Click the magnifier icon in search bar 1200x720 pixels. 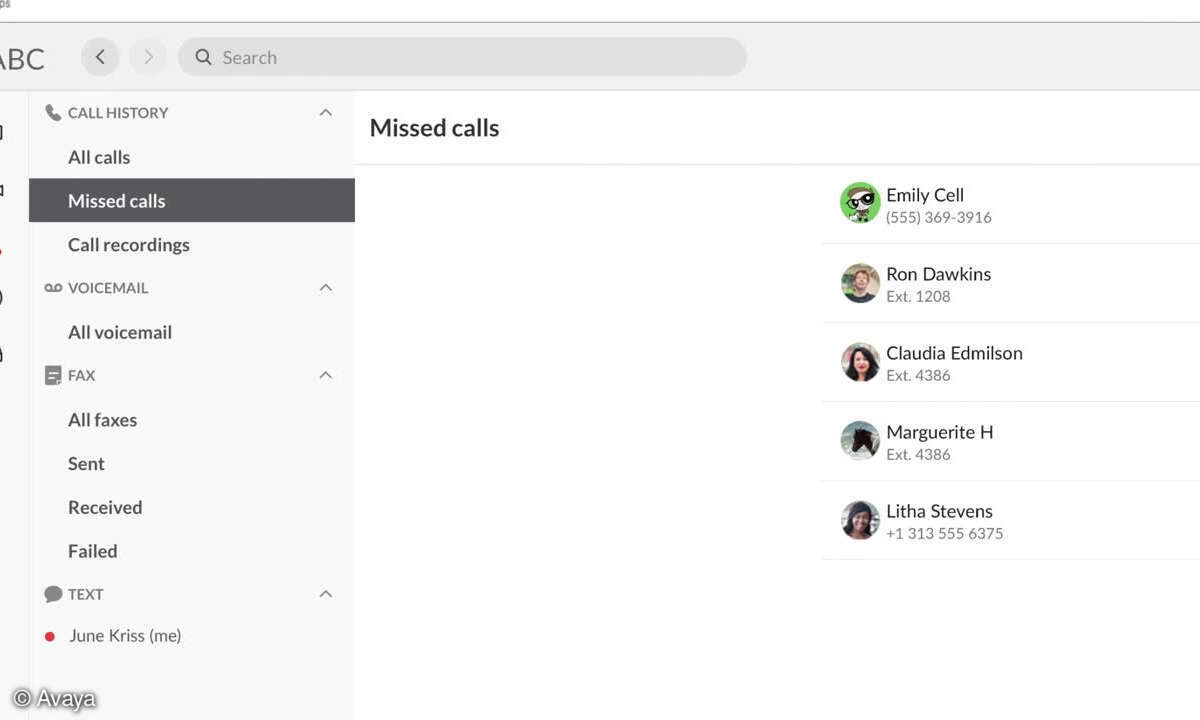pyautogui.click(x=203, y=57)
